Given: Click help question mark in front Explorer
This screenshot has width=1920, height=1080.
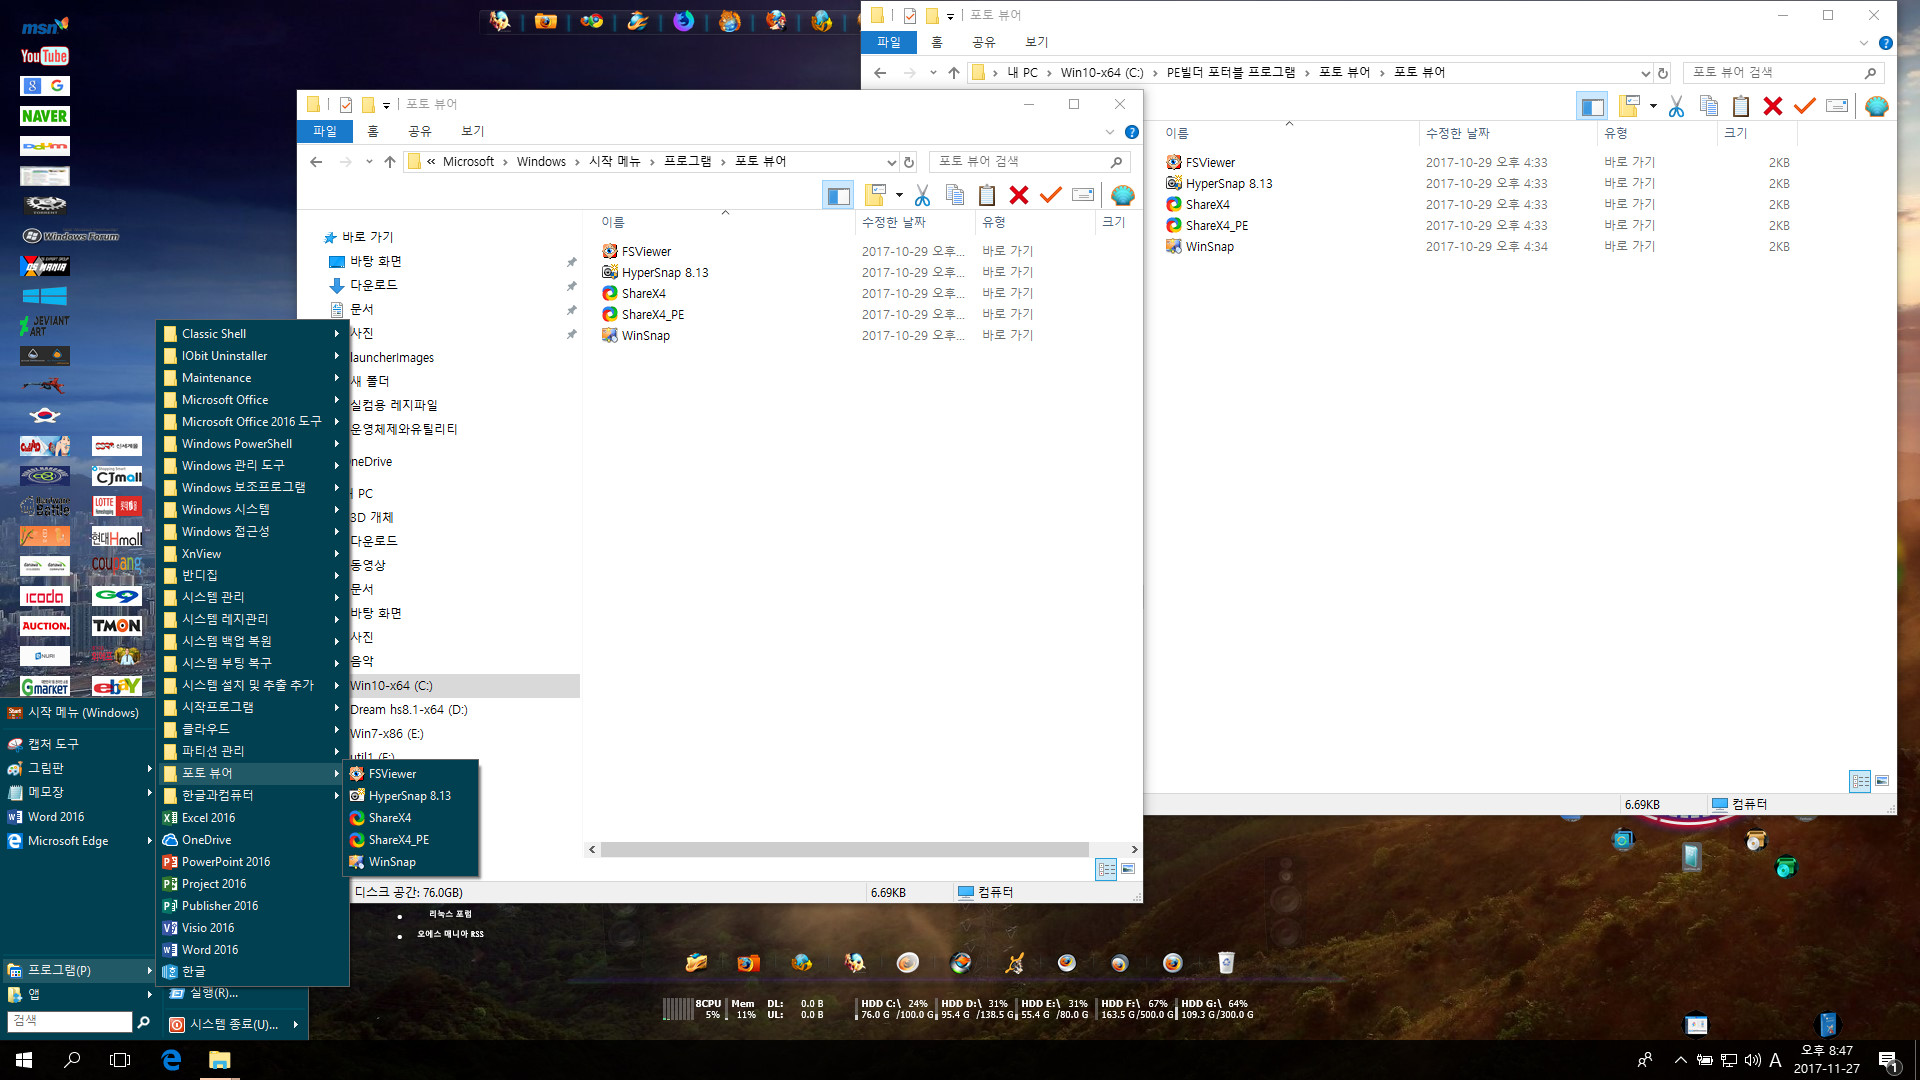Looking at the screenshot, I should coord(1131,132).
